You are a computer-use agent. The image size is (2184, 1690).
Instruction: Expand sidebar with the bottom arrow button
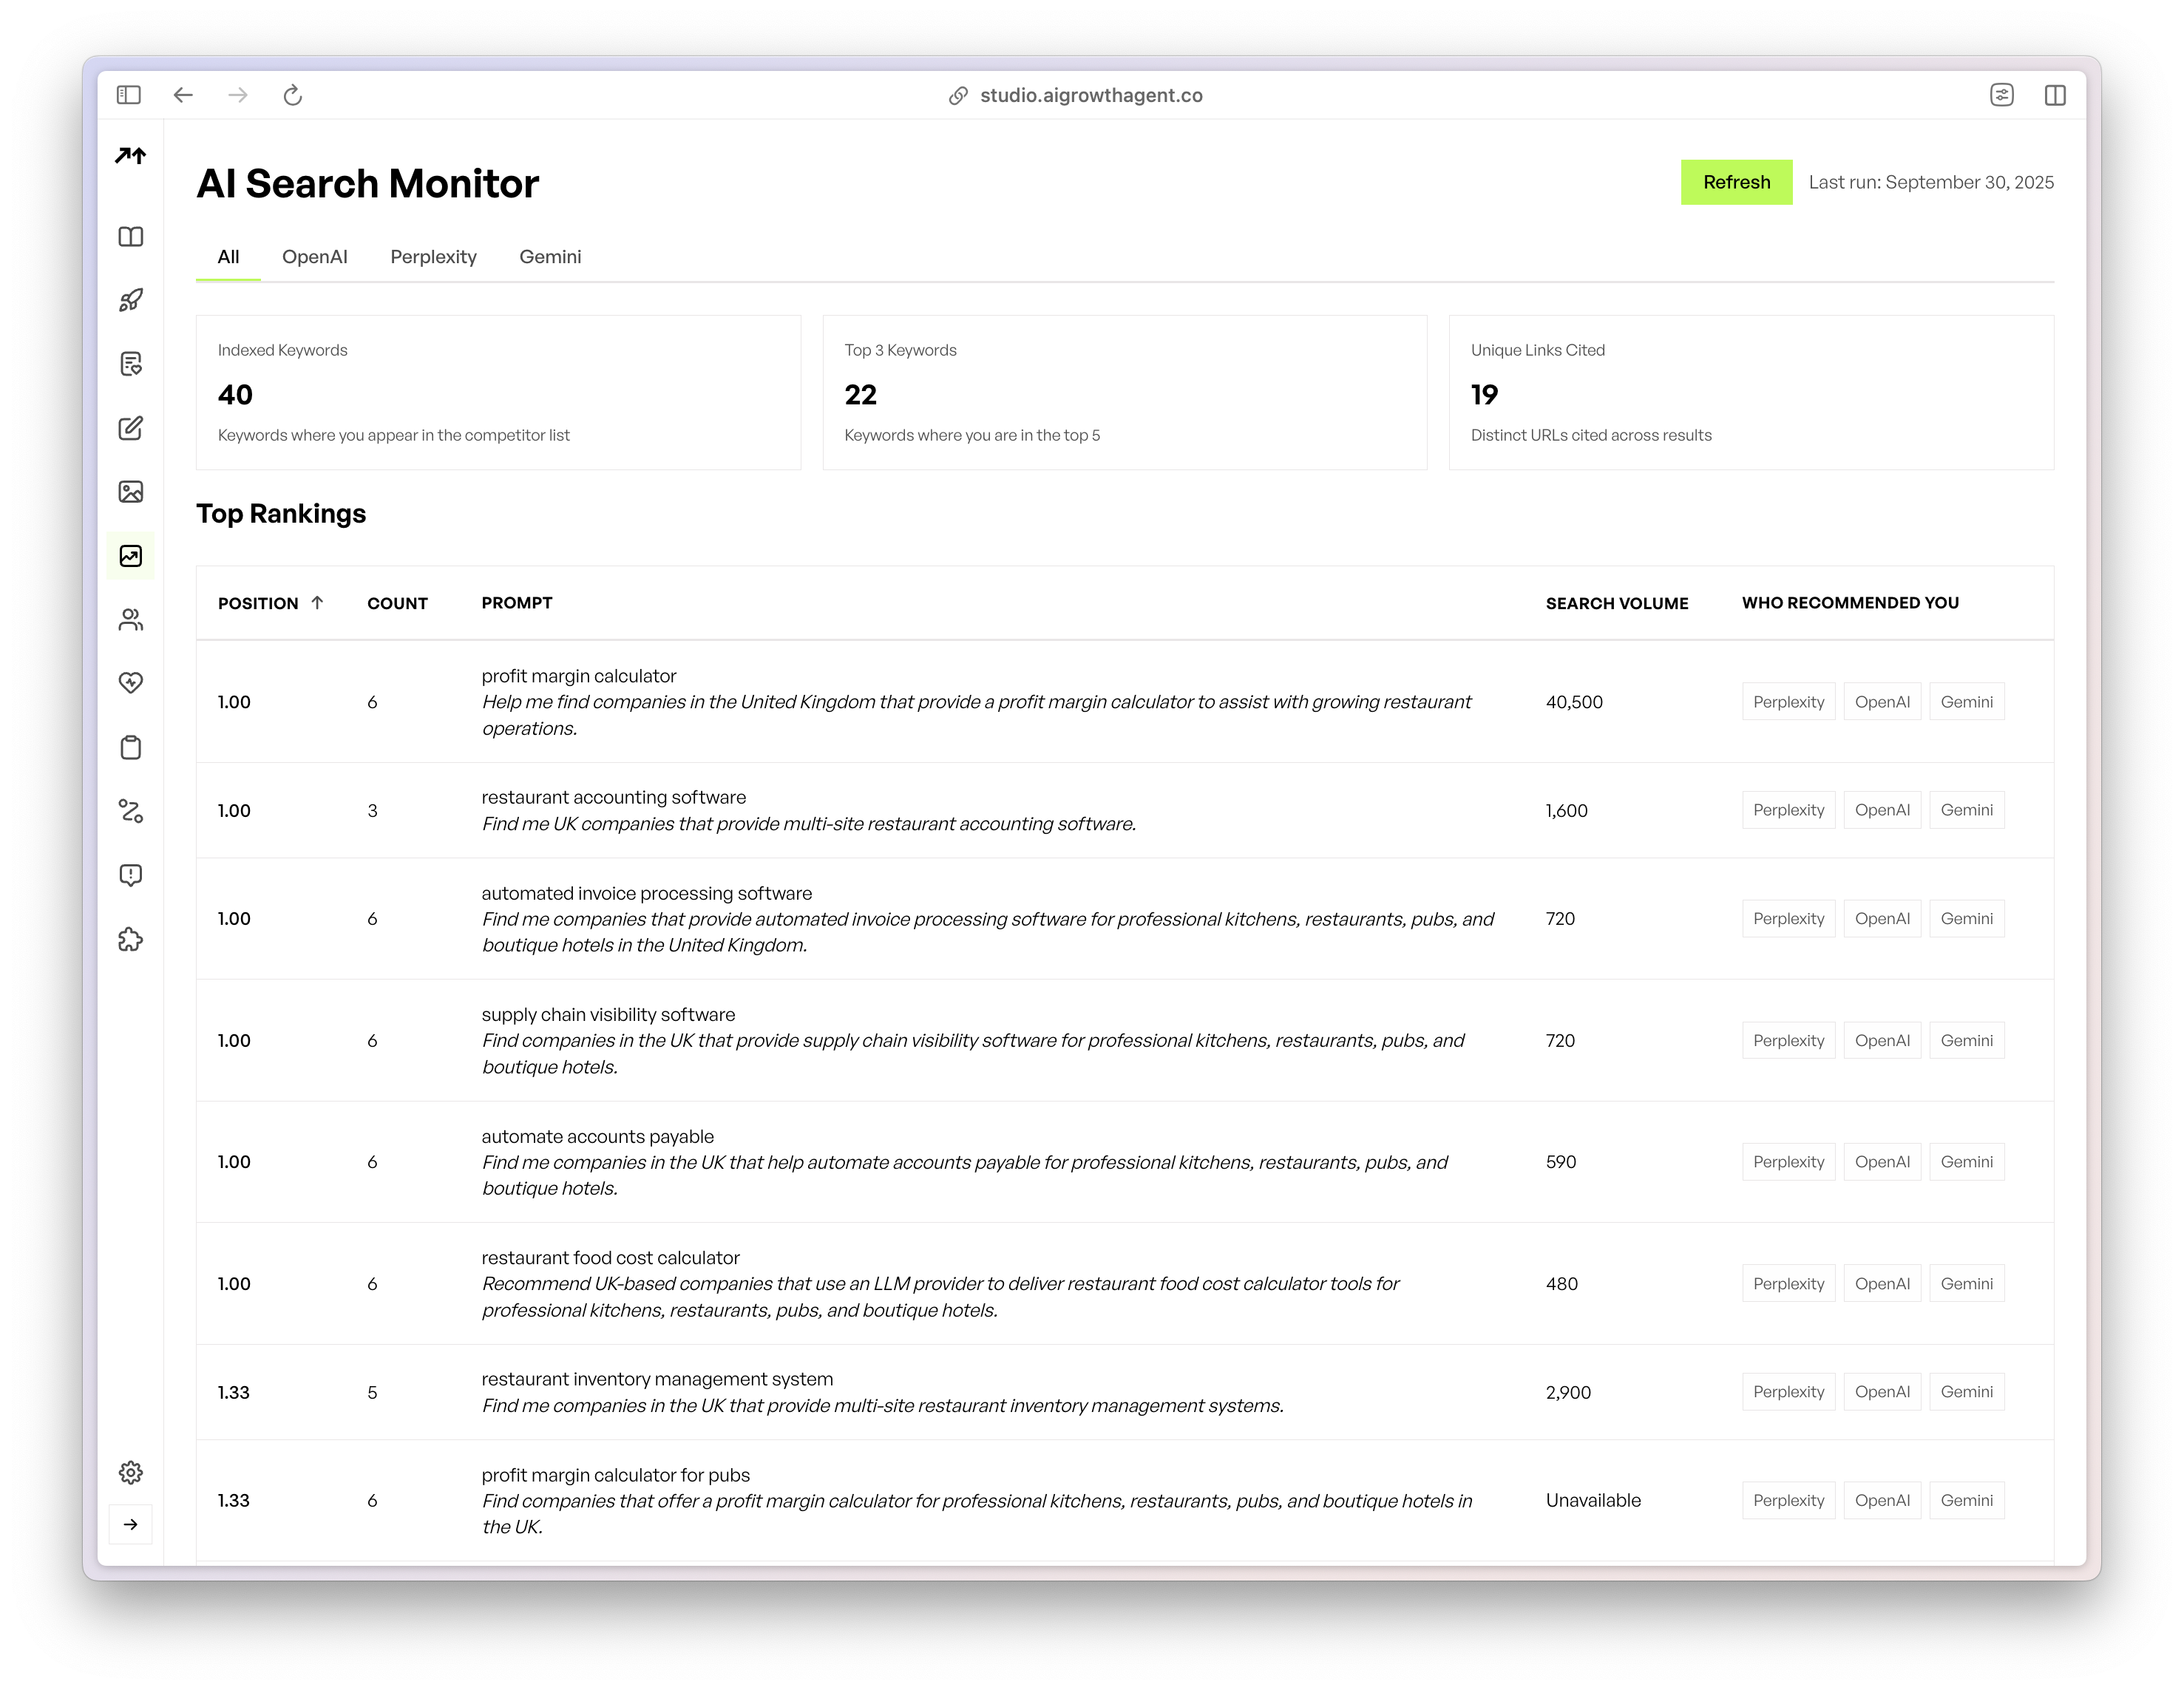(x=131, y=1524)
